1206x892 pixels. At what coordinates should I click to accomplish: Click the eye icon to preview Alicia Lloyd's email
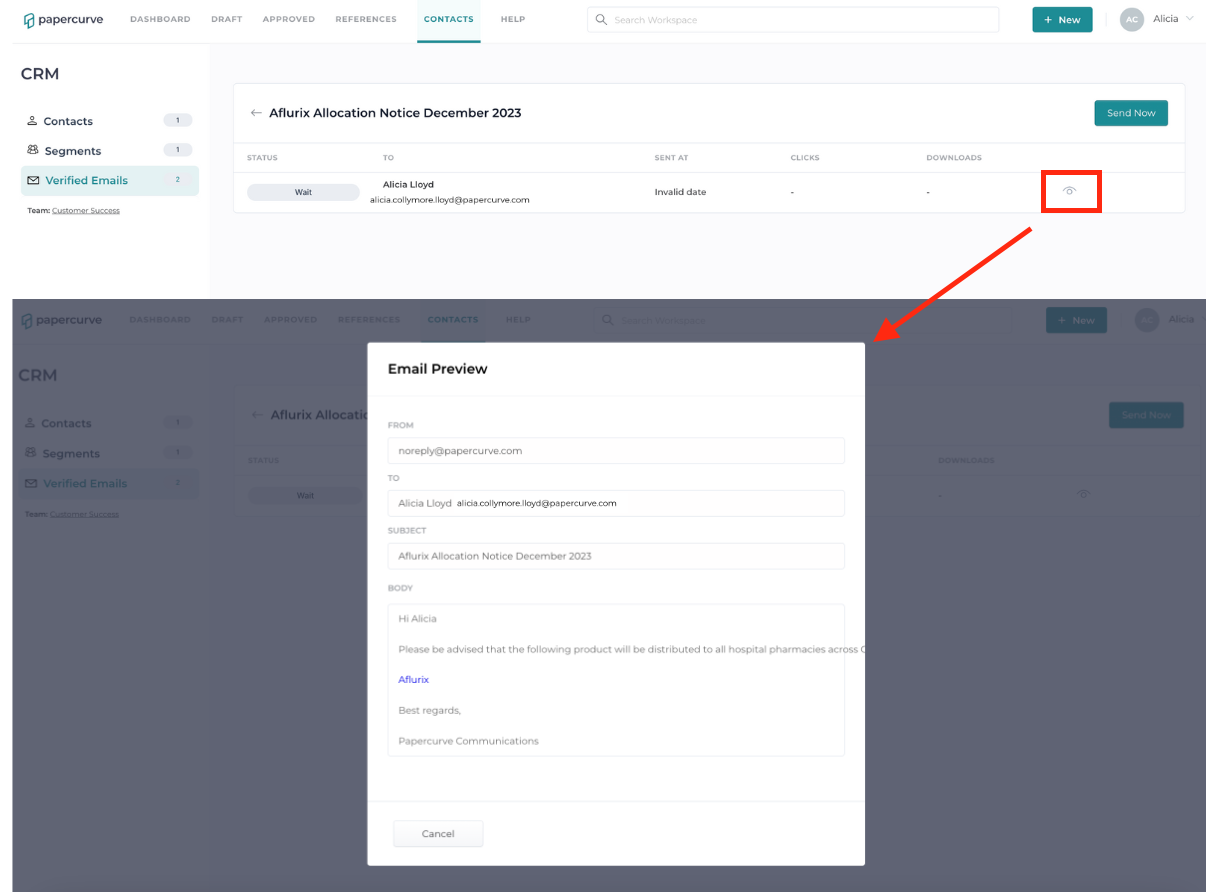tap(1069, 191)
